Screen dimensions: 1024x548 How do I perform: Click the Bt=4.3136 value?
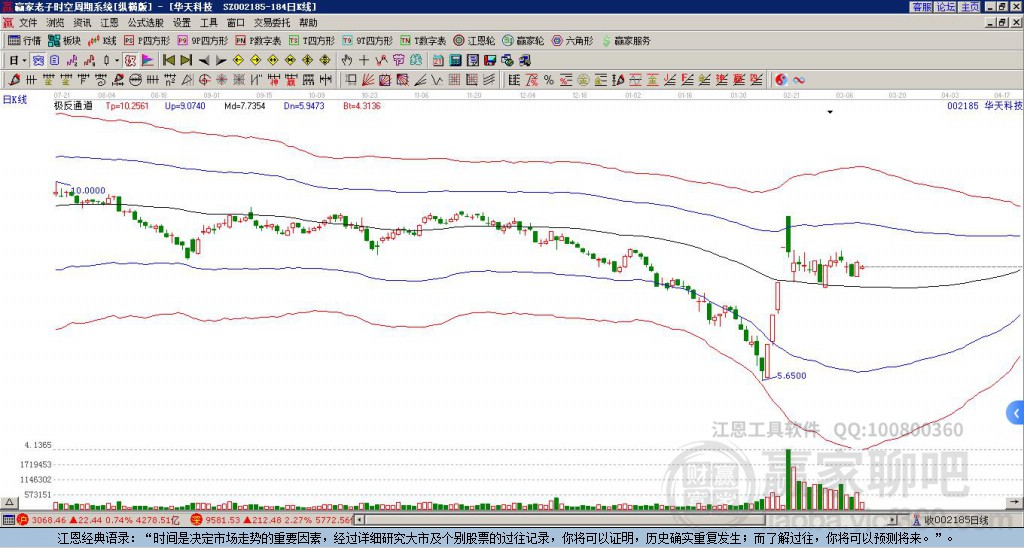(362, 106)
